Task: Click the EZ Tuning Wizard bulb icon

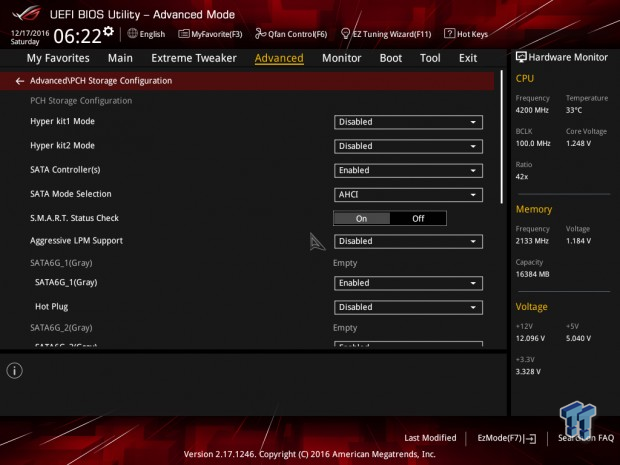Action: click(x=345, y=34)
